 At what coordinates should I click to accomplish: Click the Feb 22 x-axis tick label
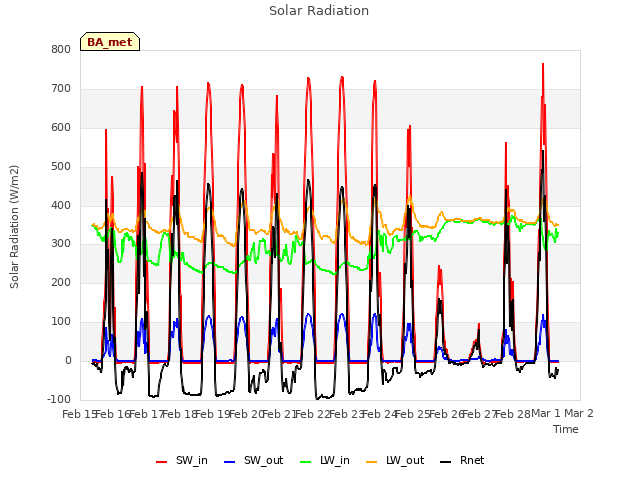click(313, 414)
